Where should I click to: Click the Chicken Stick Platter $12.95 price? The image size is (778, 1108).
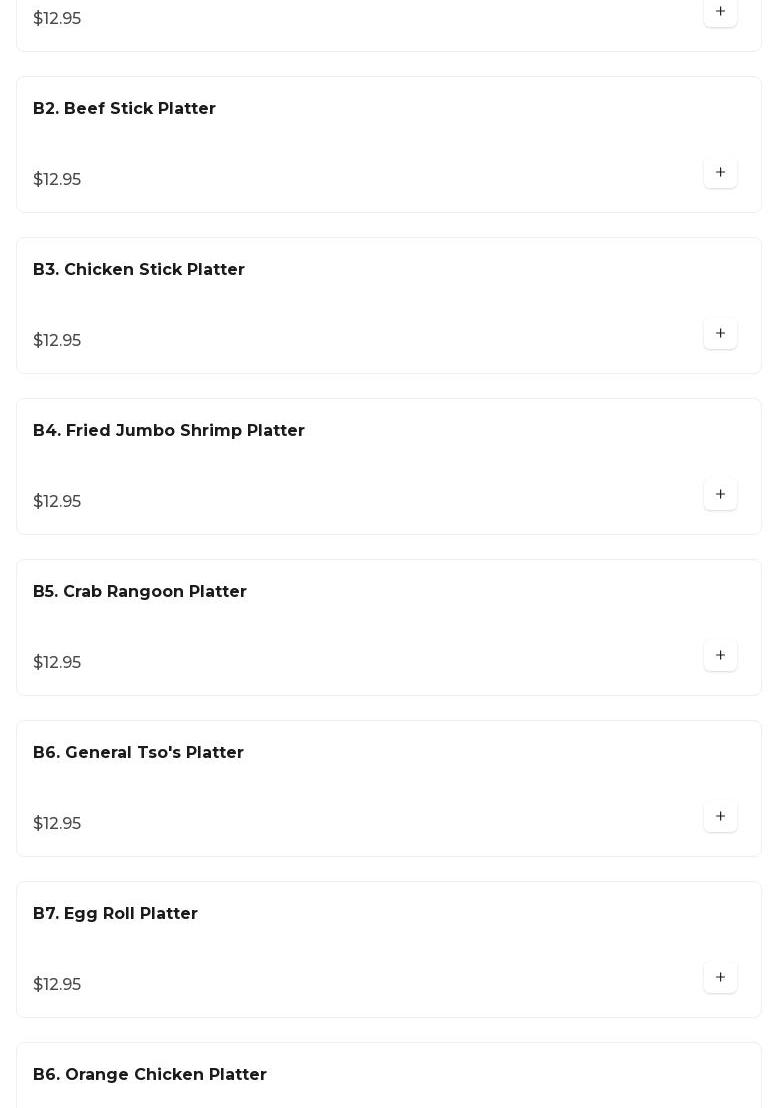point(57,341)
